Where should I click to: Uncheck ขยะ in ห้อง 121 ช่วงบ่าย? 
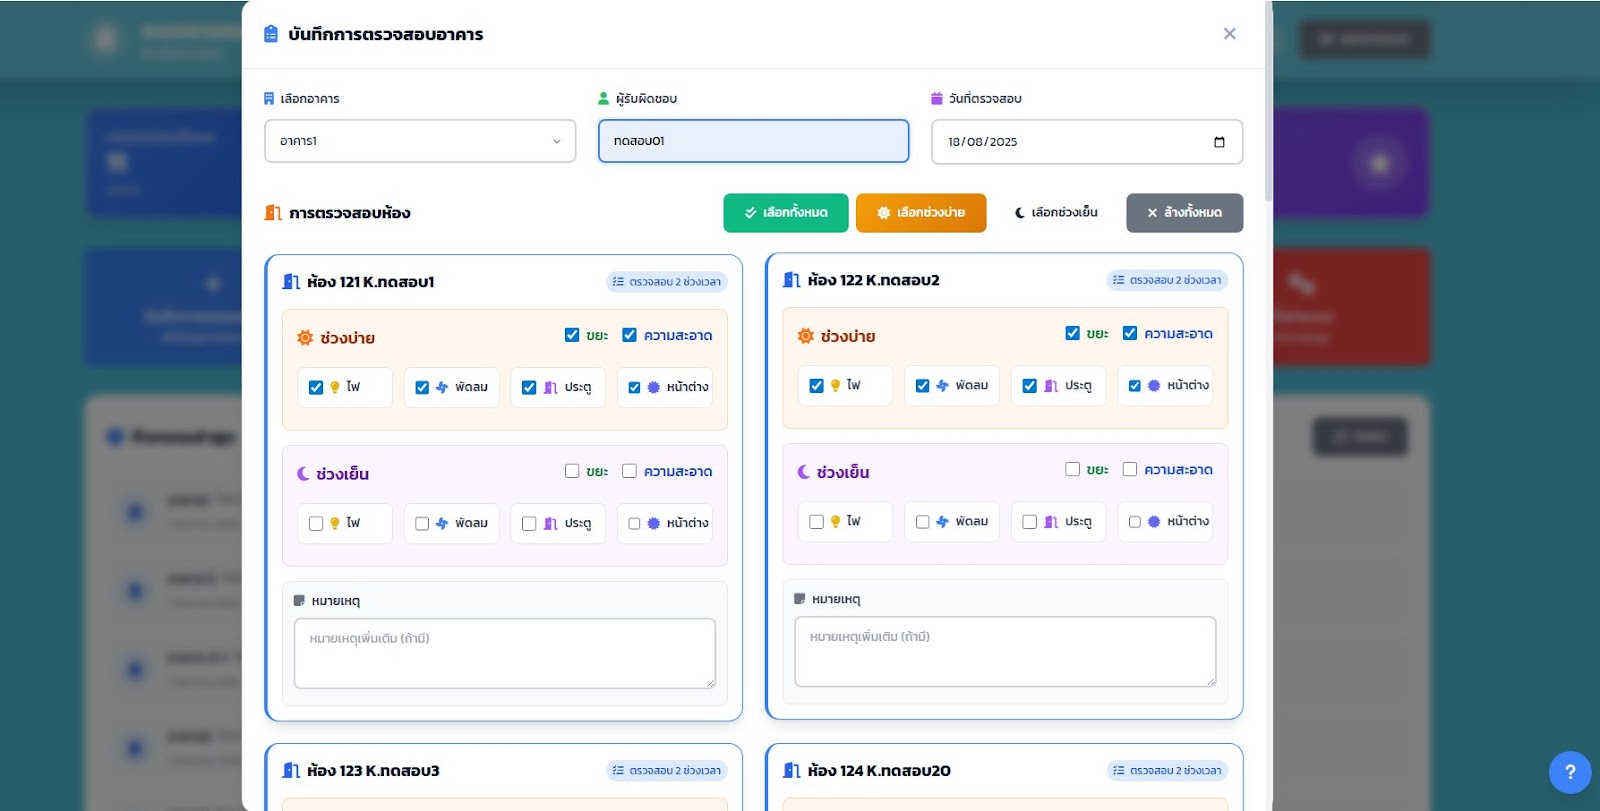[x=572, y=335]
